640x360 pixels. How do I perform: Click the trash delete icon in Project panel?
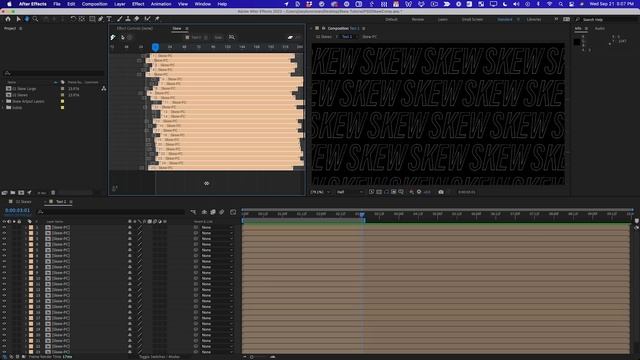(53, 193)
